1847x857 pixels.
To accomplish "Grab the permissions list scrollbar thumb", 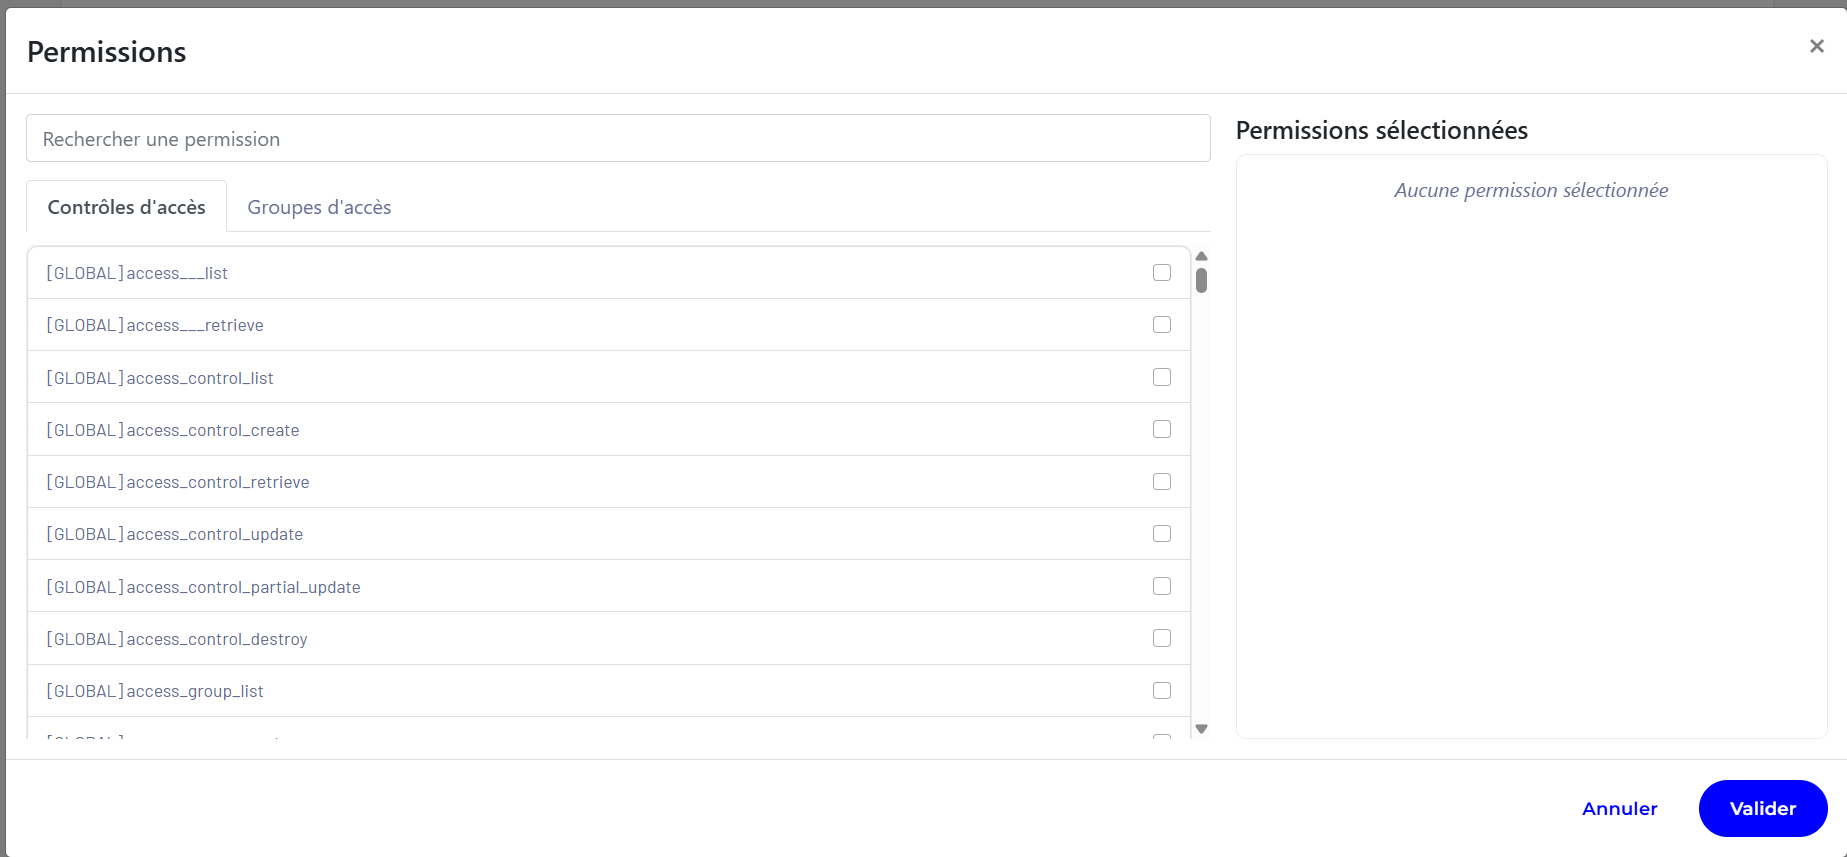I will [x=1201, y=281].
